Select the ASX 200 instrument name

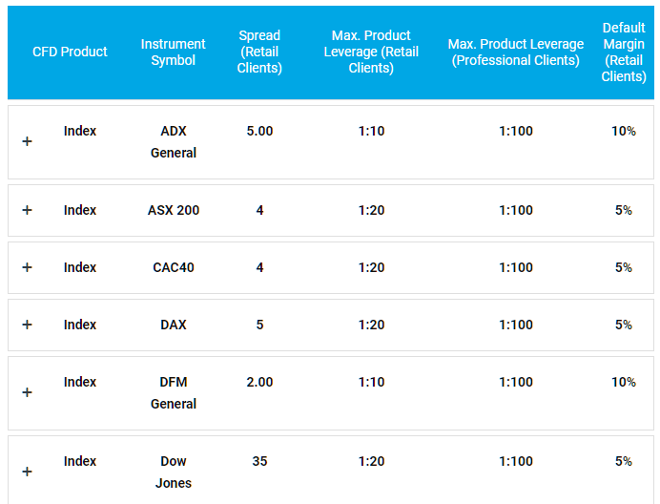(173, 210)
